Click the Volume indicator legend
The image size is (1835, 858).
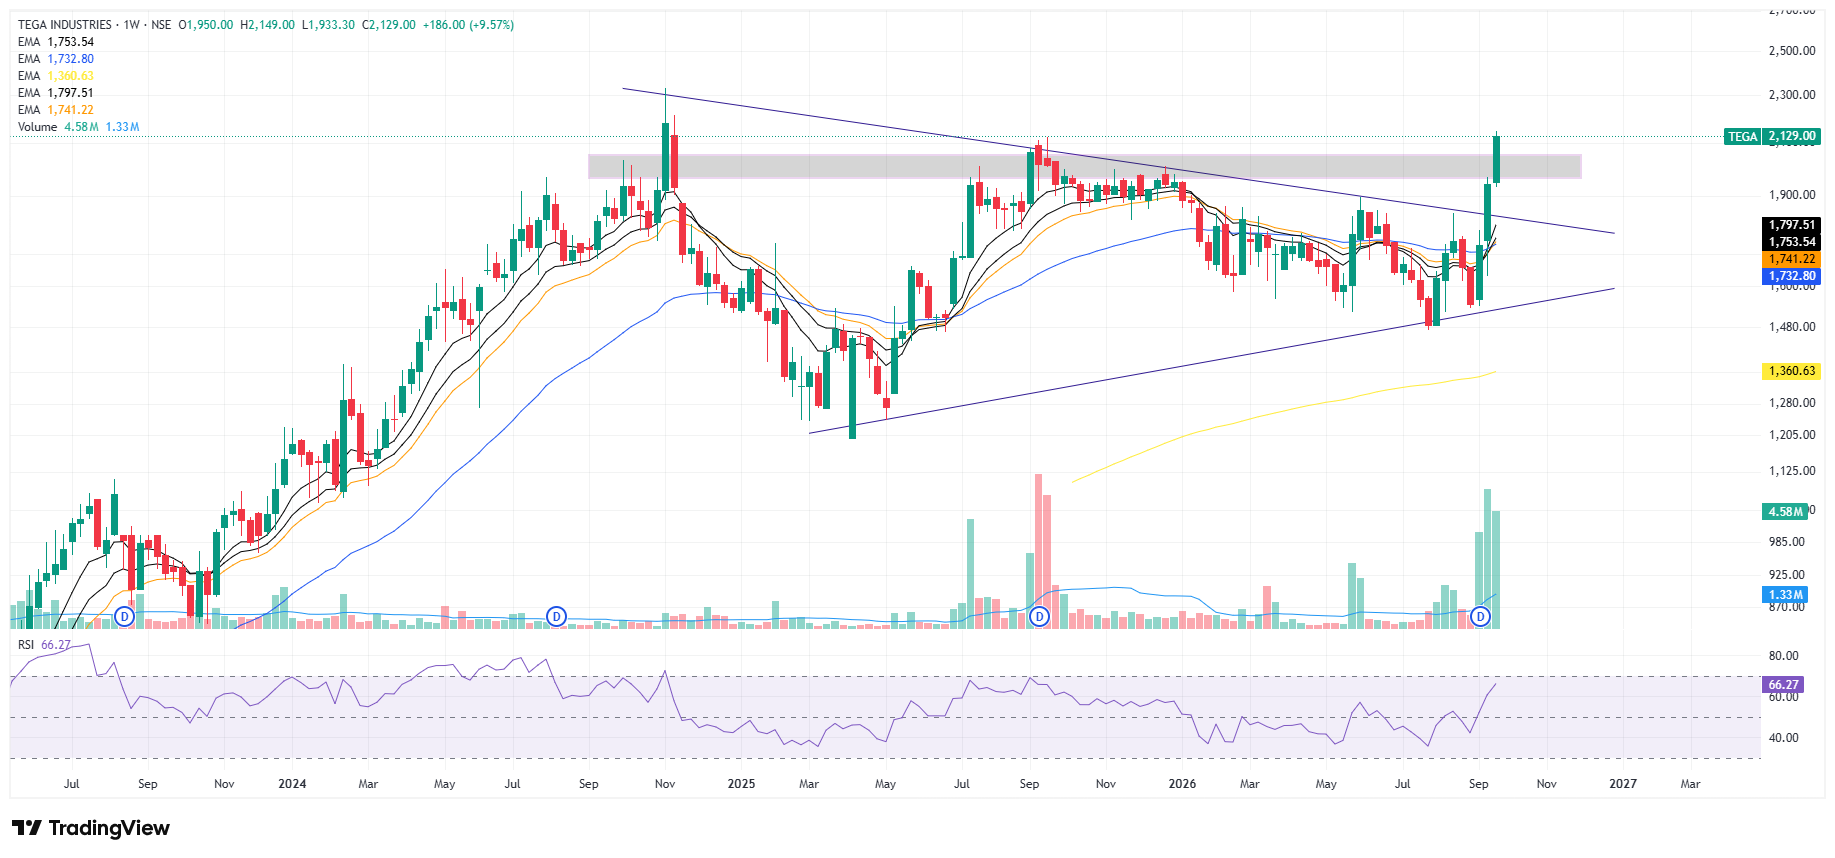78,127
